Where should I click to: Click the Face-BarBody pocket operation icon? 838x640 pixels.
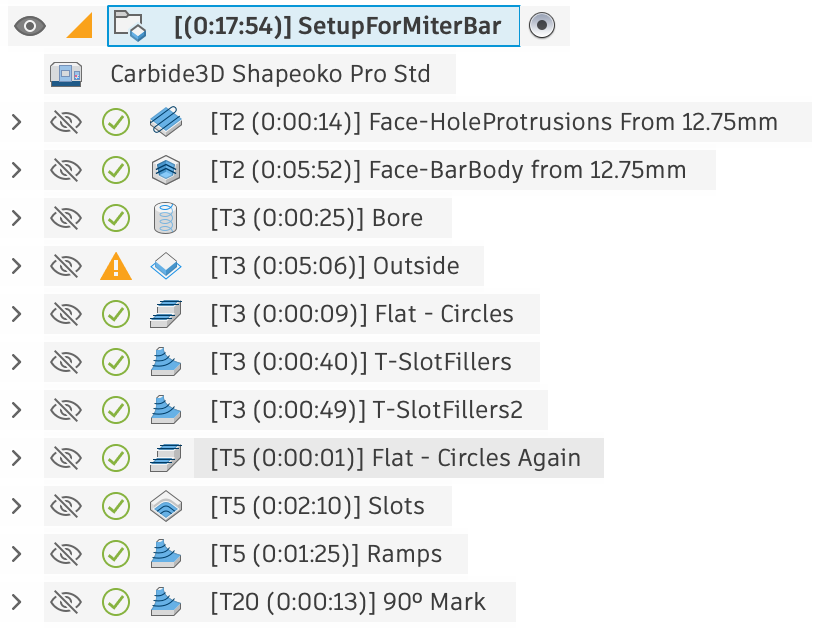point(166,170)
